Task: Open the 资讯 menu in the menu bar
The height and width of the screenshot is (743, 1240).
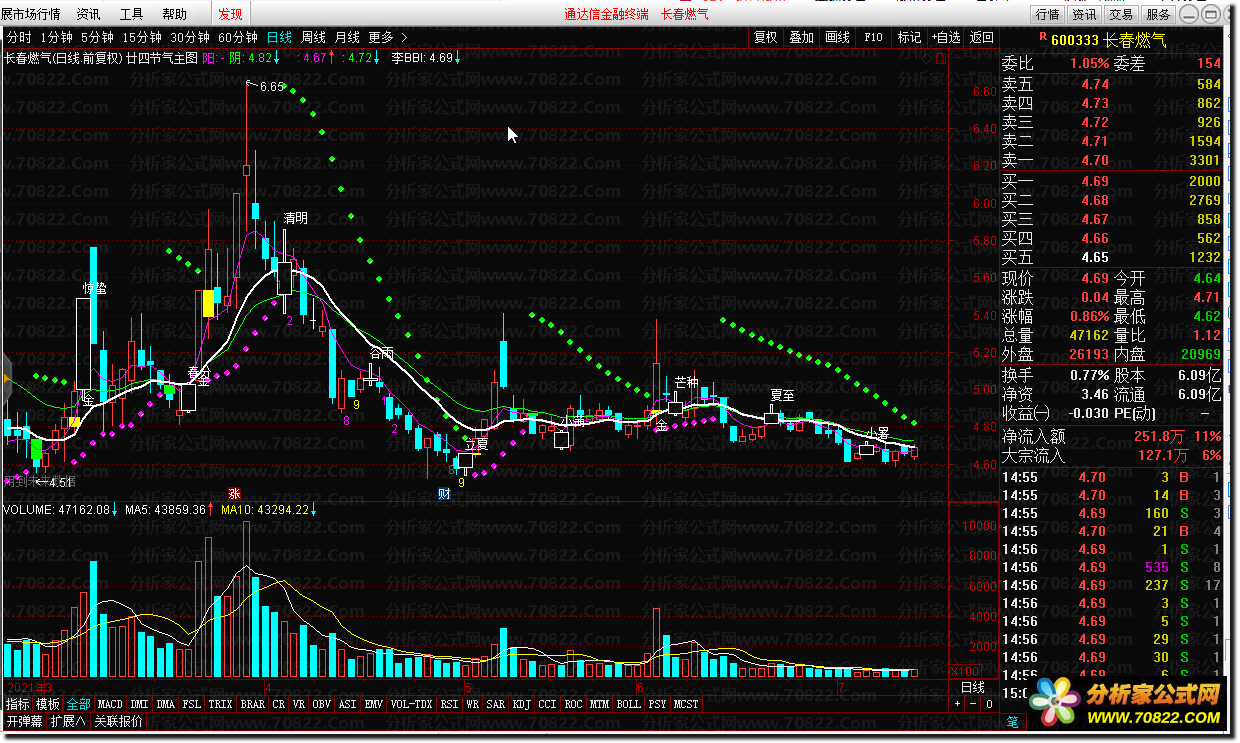Action: point(88,15)
